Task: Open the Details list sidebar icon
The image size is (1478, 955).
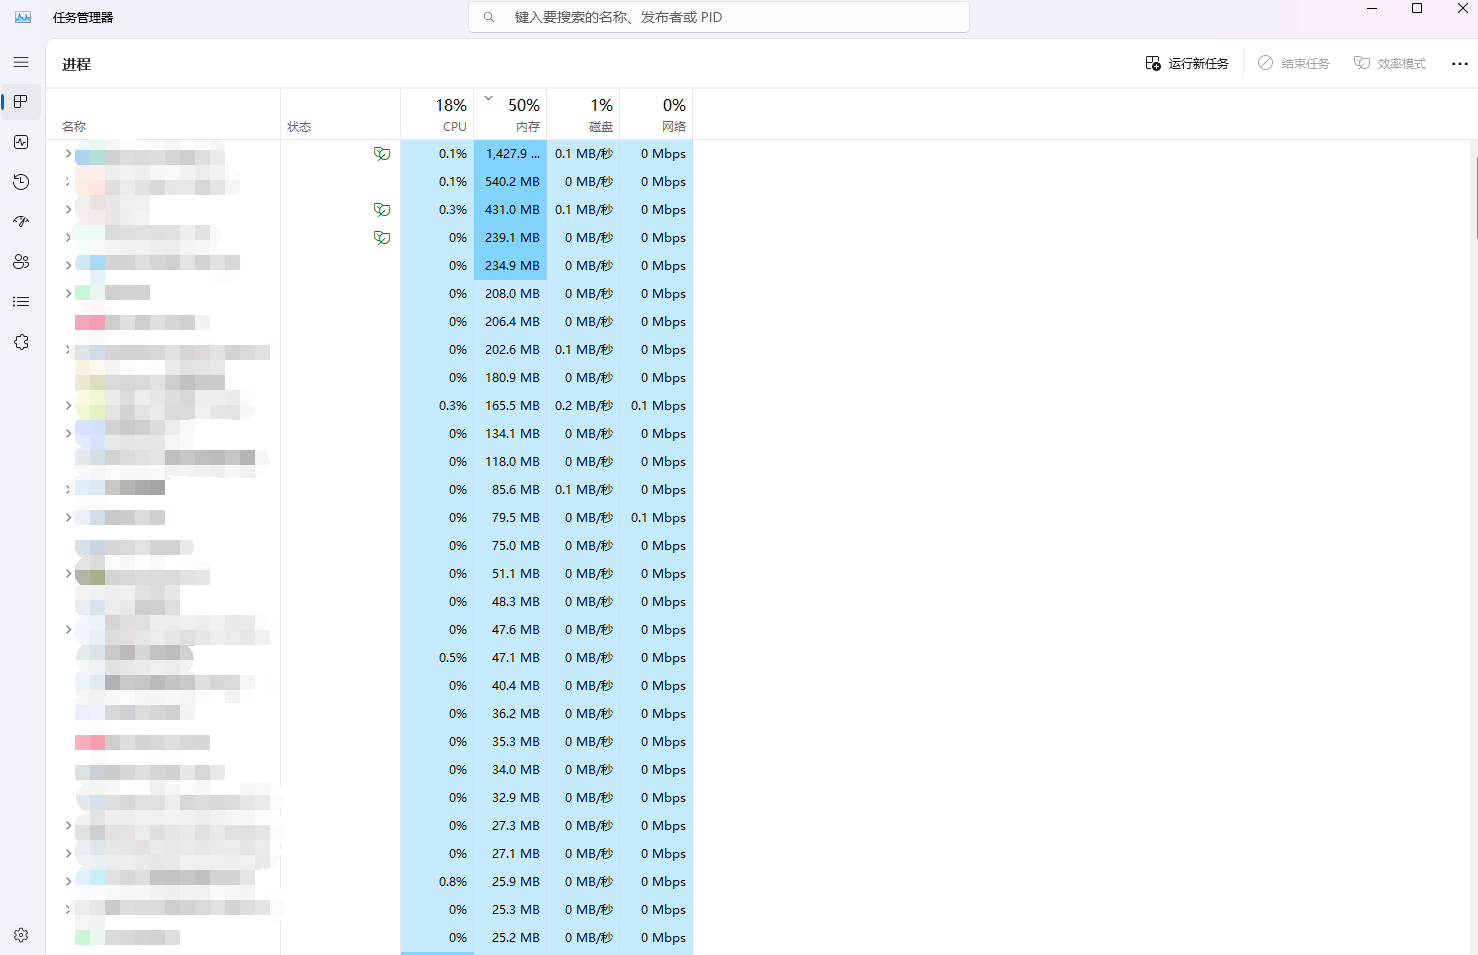Action: [x=21, y=302]
